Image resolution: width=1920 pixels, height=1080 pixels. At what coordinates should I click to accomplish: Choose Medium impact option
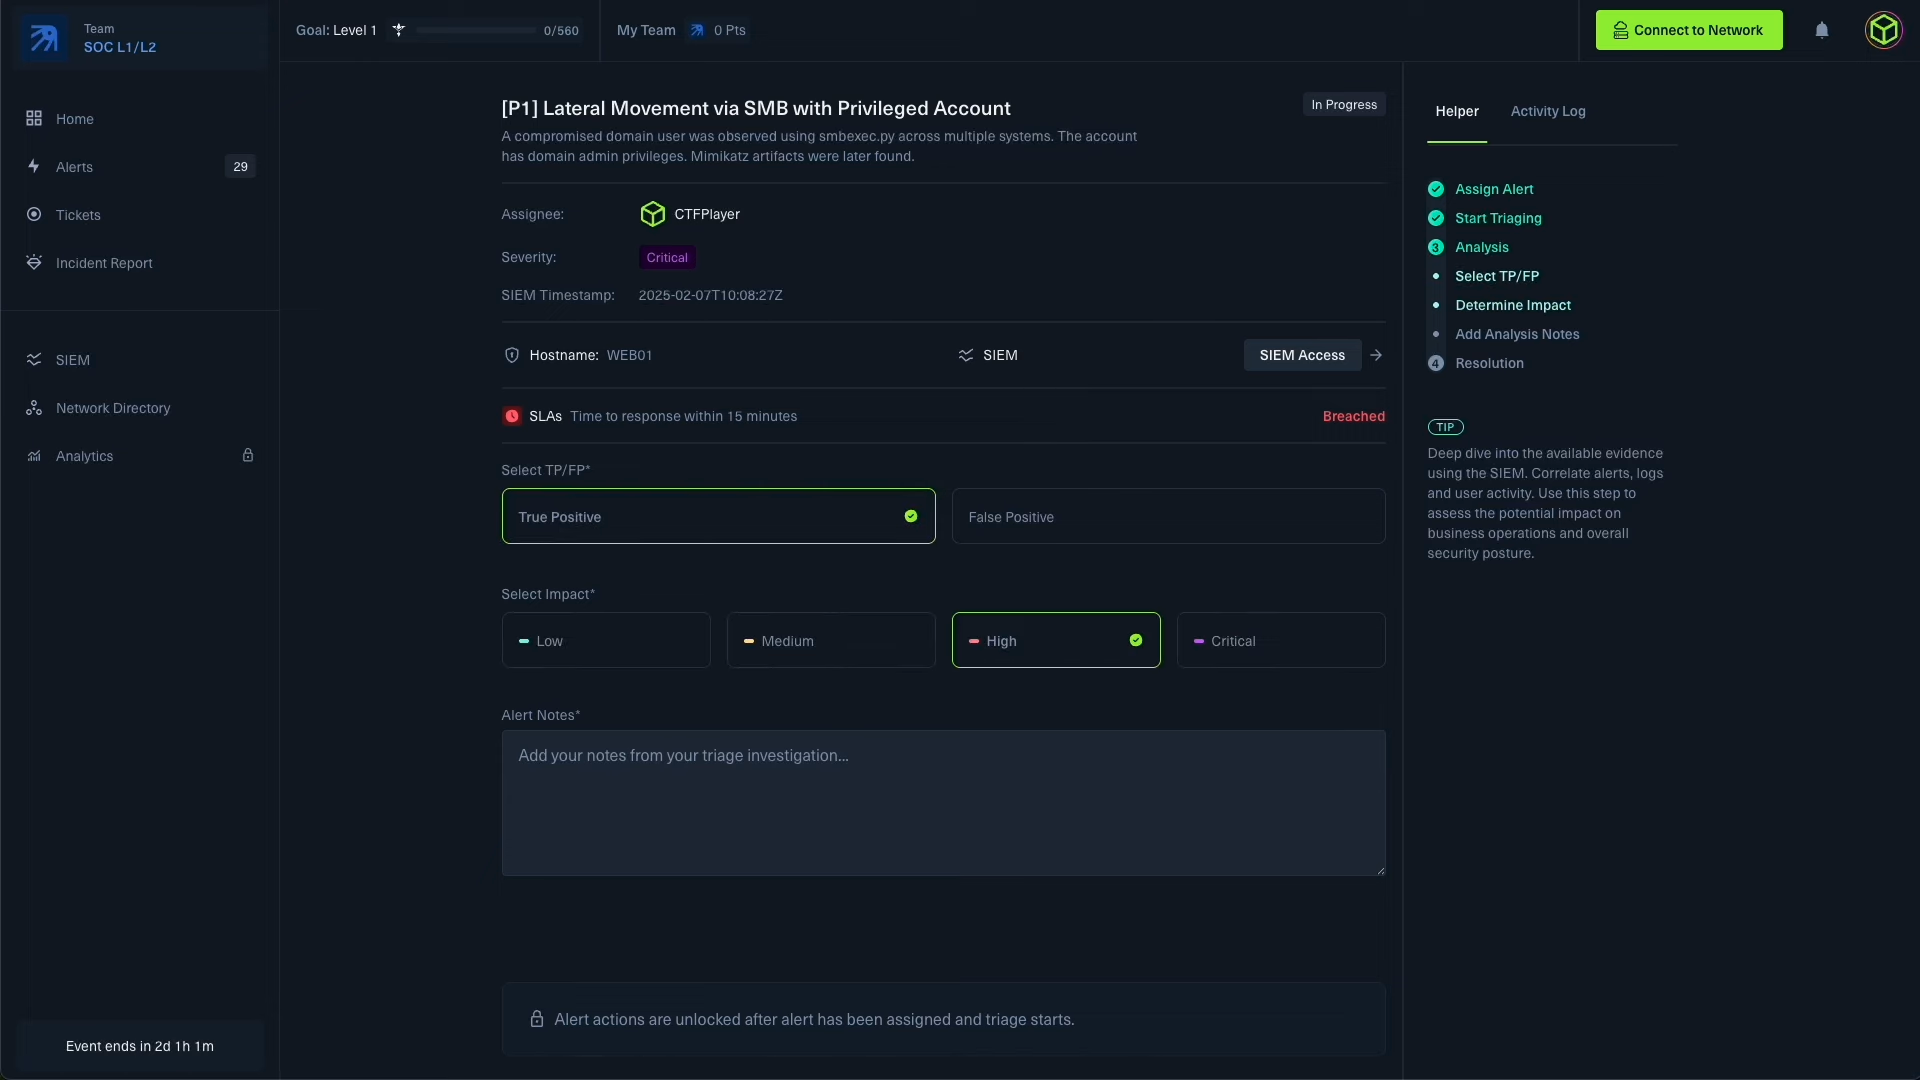pos(830,640)
